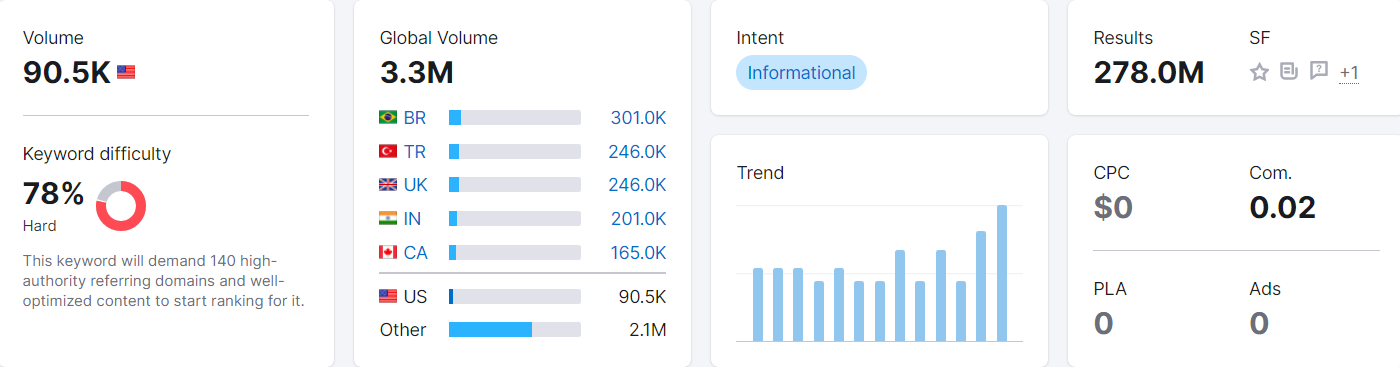Viewport: 1400px width, 367px height.
Task: Click the star SERP feature icon
Action: pos(1259,72)
